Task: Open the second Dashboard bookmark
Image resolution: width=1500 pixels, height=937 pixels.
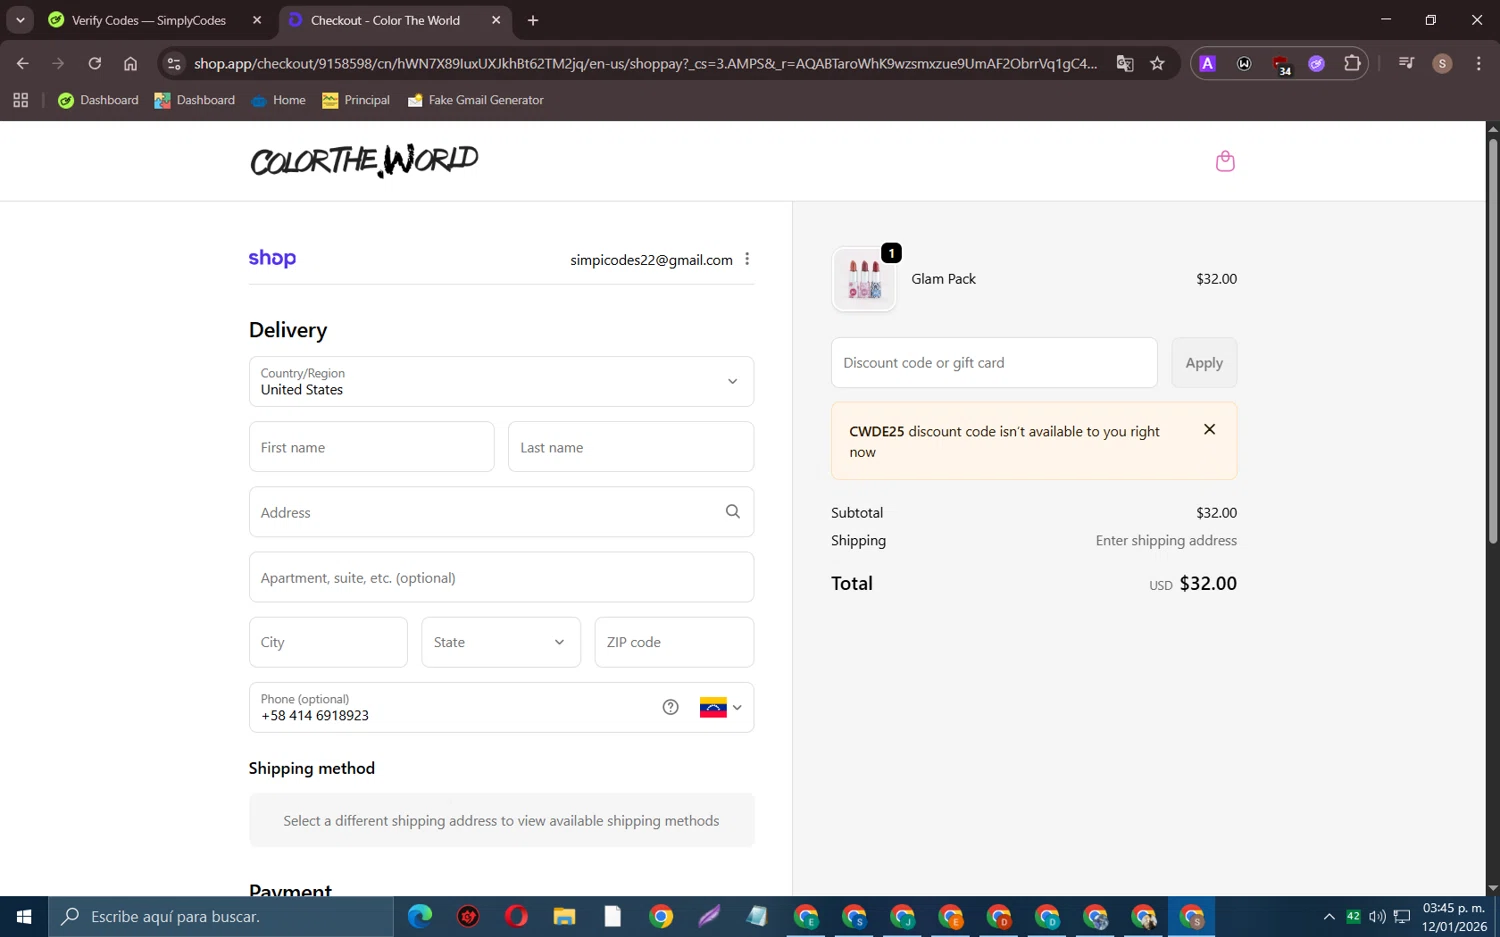Action: click(x=195, y=100)
